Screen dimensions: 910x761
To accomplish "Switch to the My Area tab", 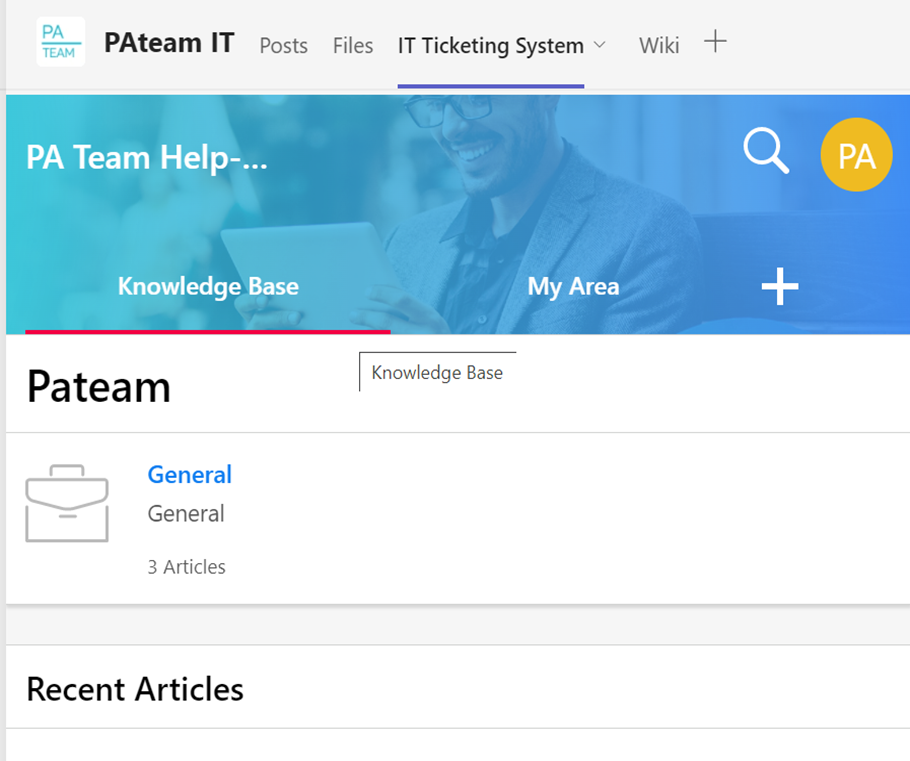I will pyautogui.click(x=573, y=287).
